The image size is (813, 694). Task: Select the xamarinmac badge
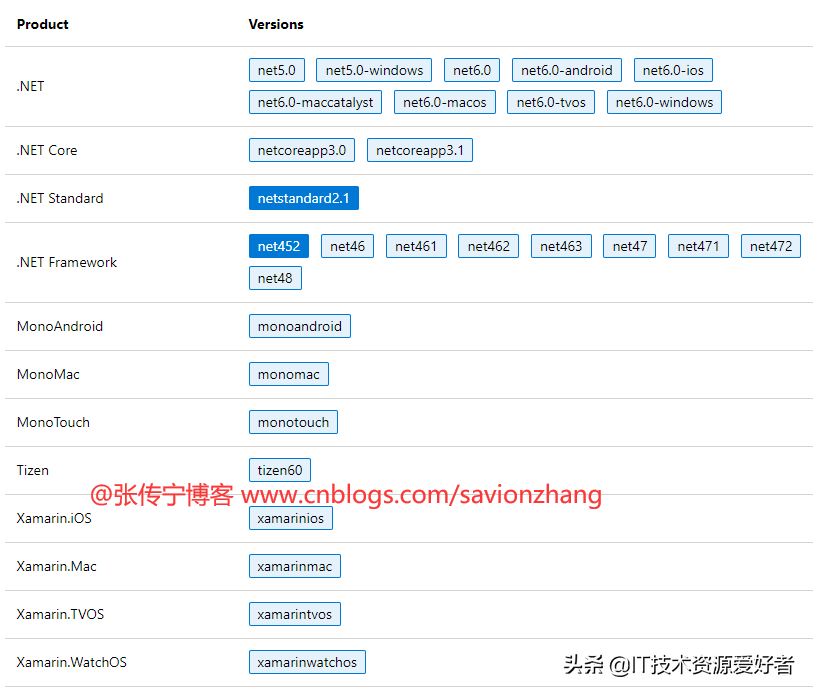[295, 566]
